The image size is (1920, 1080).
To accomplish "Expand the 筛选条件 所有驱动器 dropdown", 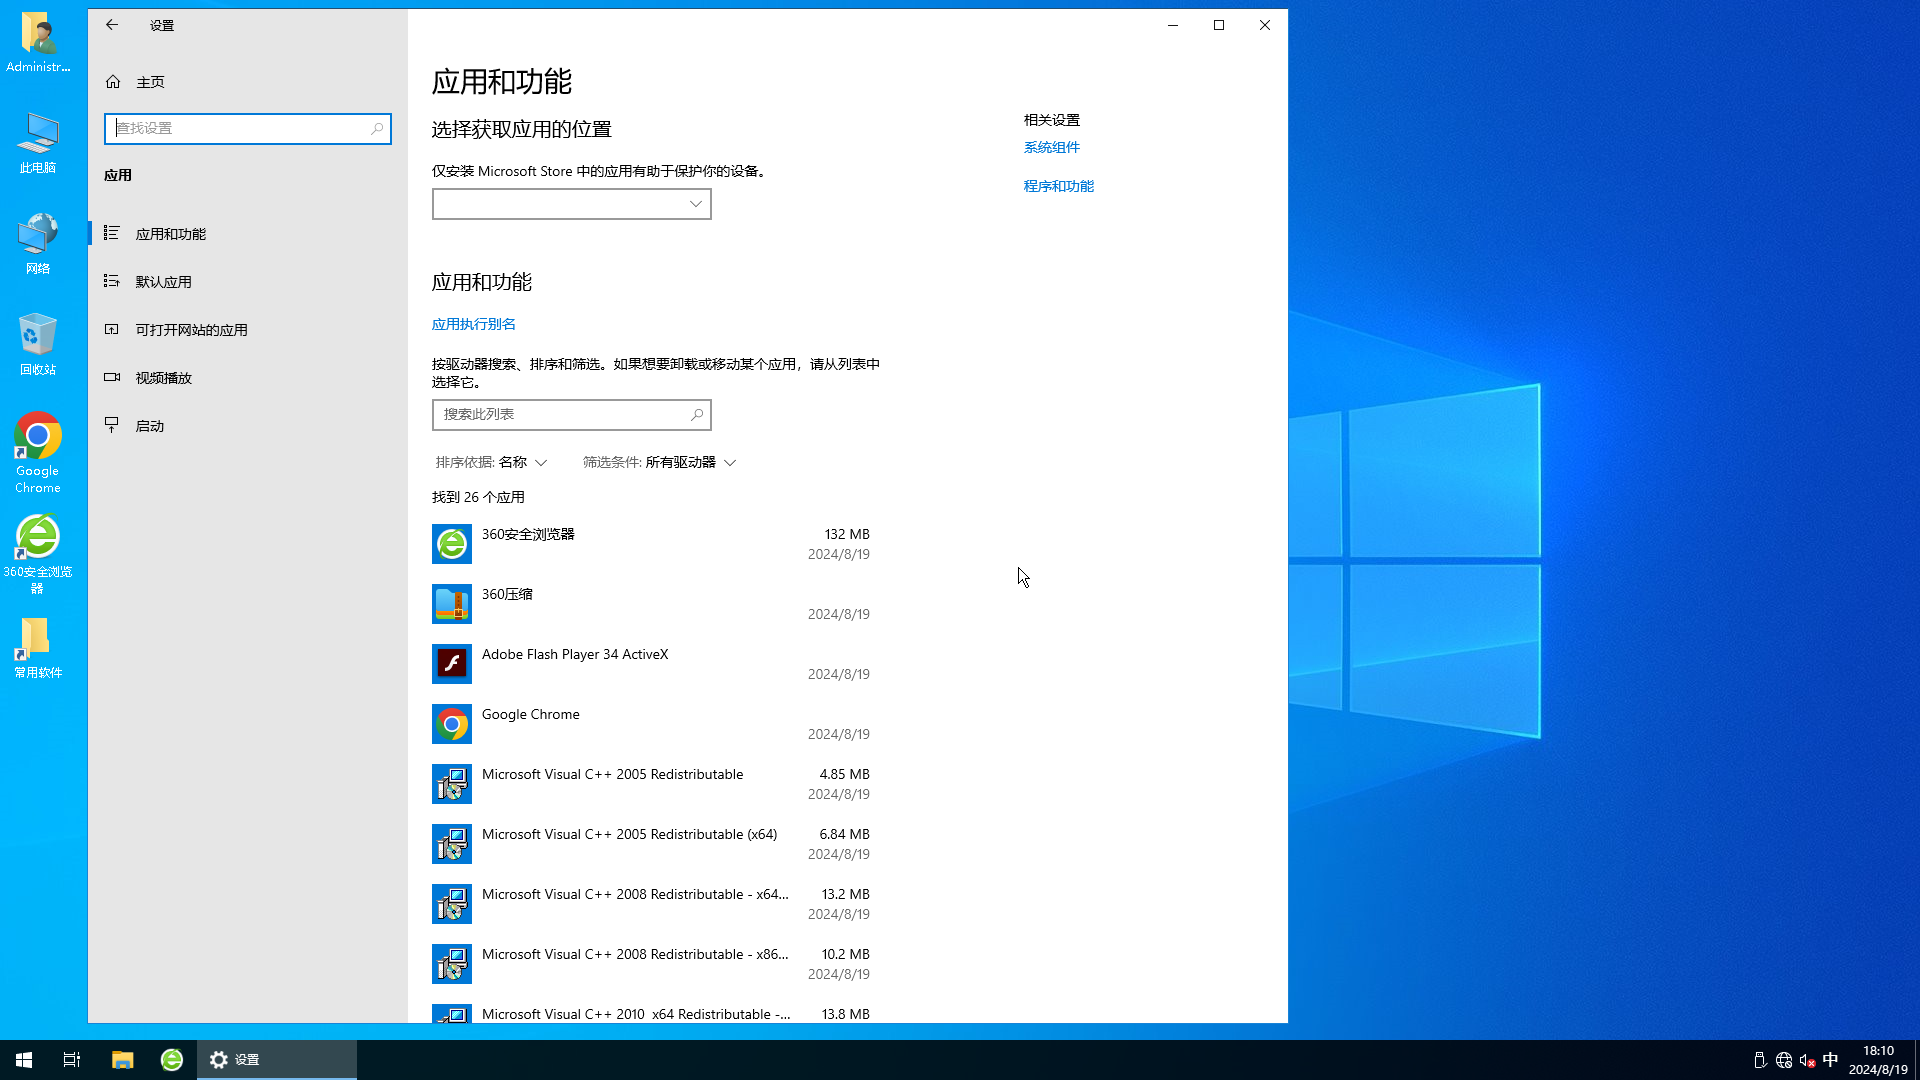I will (x=659, y=462).
